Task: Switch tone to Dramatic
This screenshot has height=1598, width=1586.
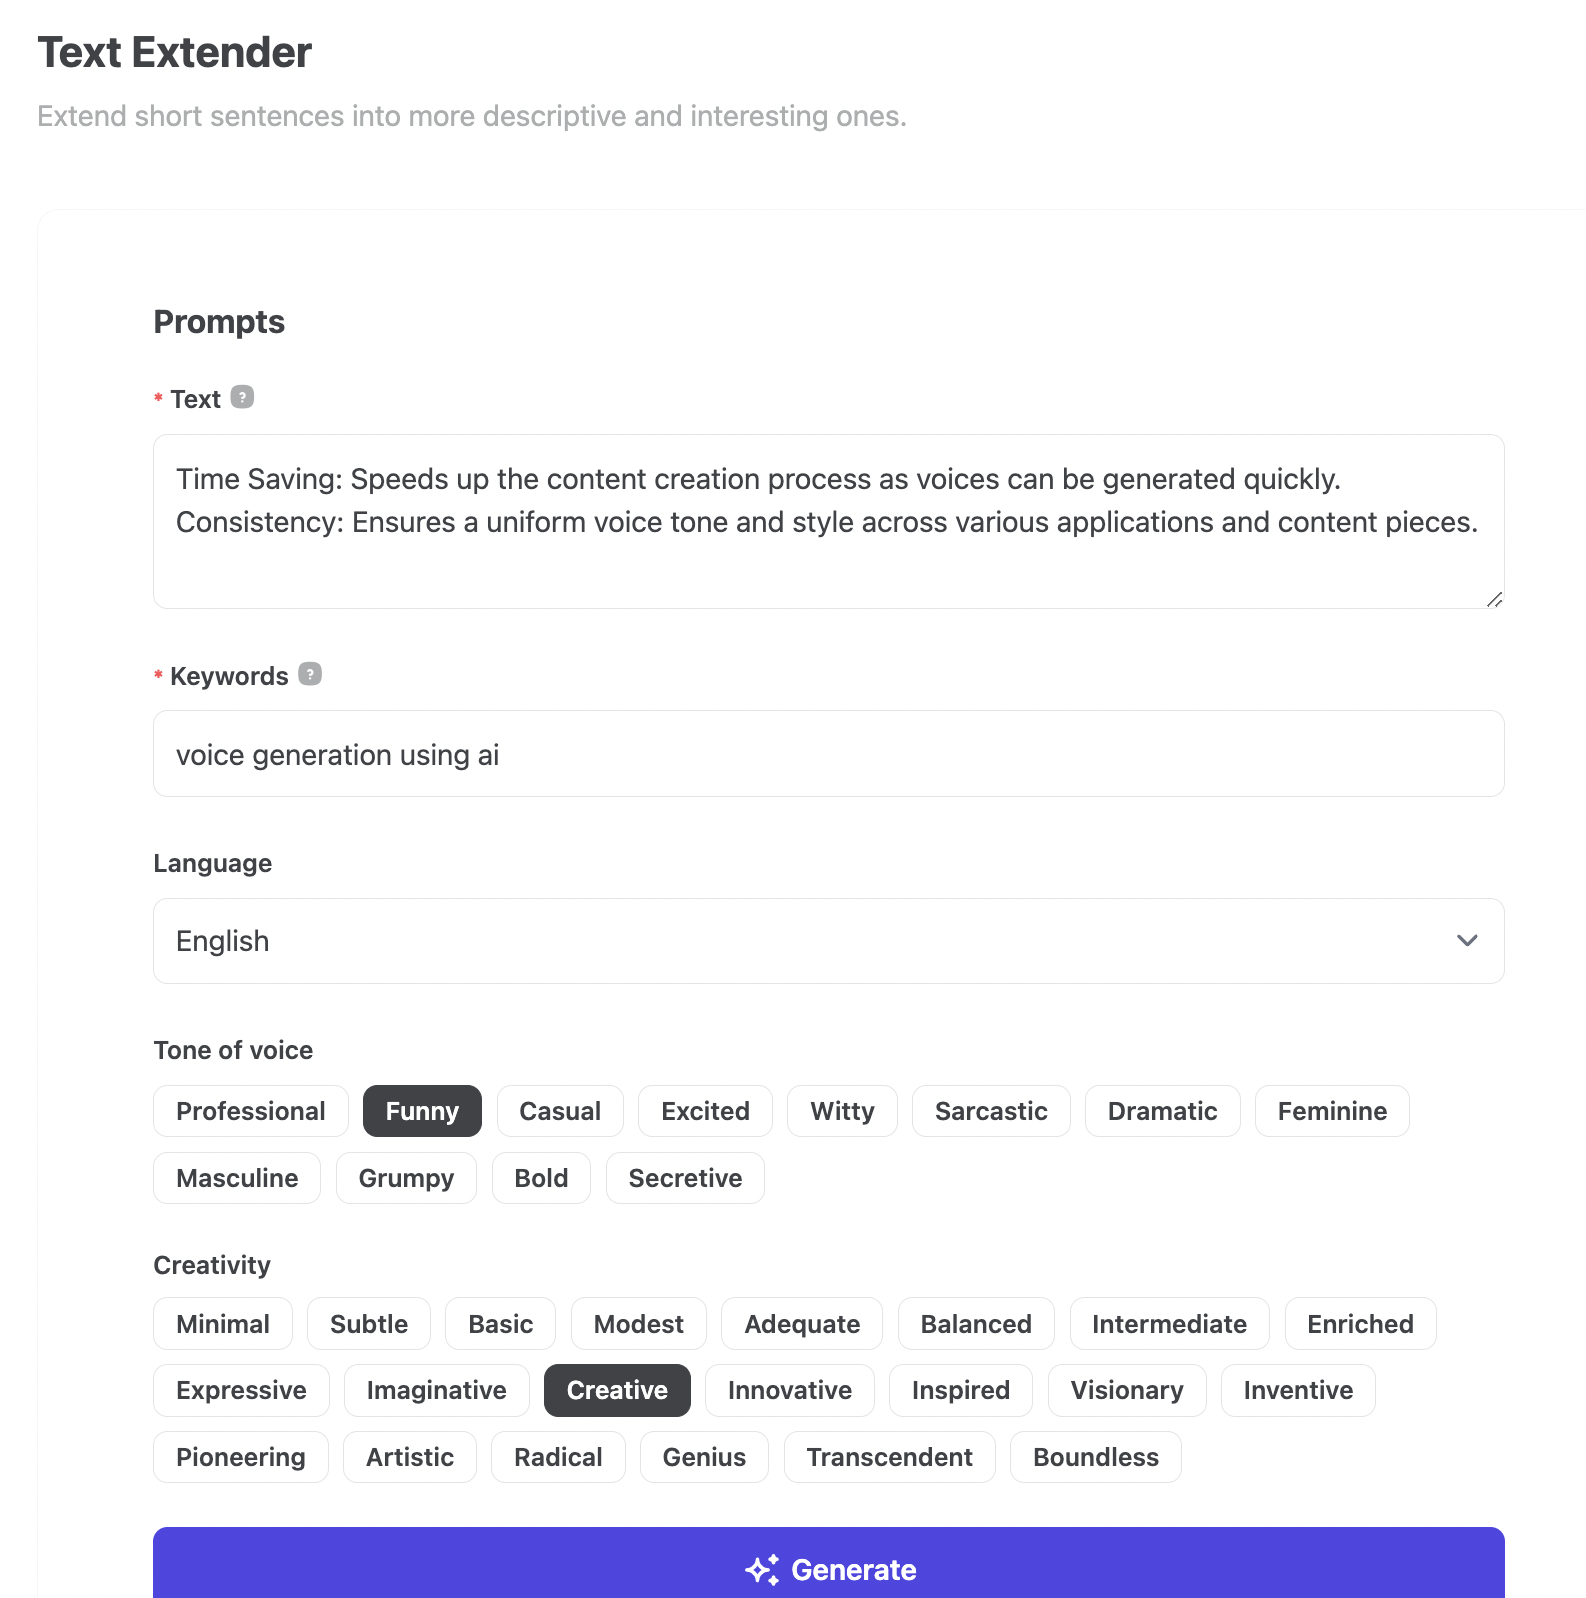Action: 1162,1111
